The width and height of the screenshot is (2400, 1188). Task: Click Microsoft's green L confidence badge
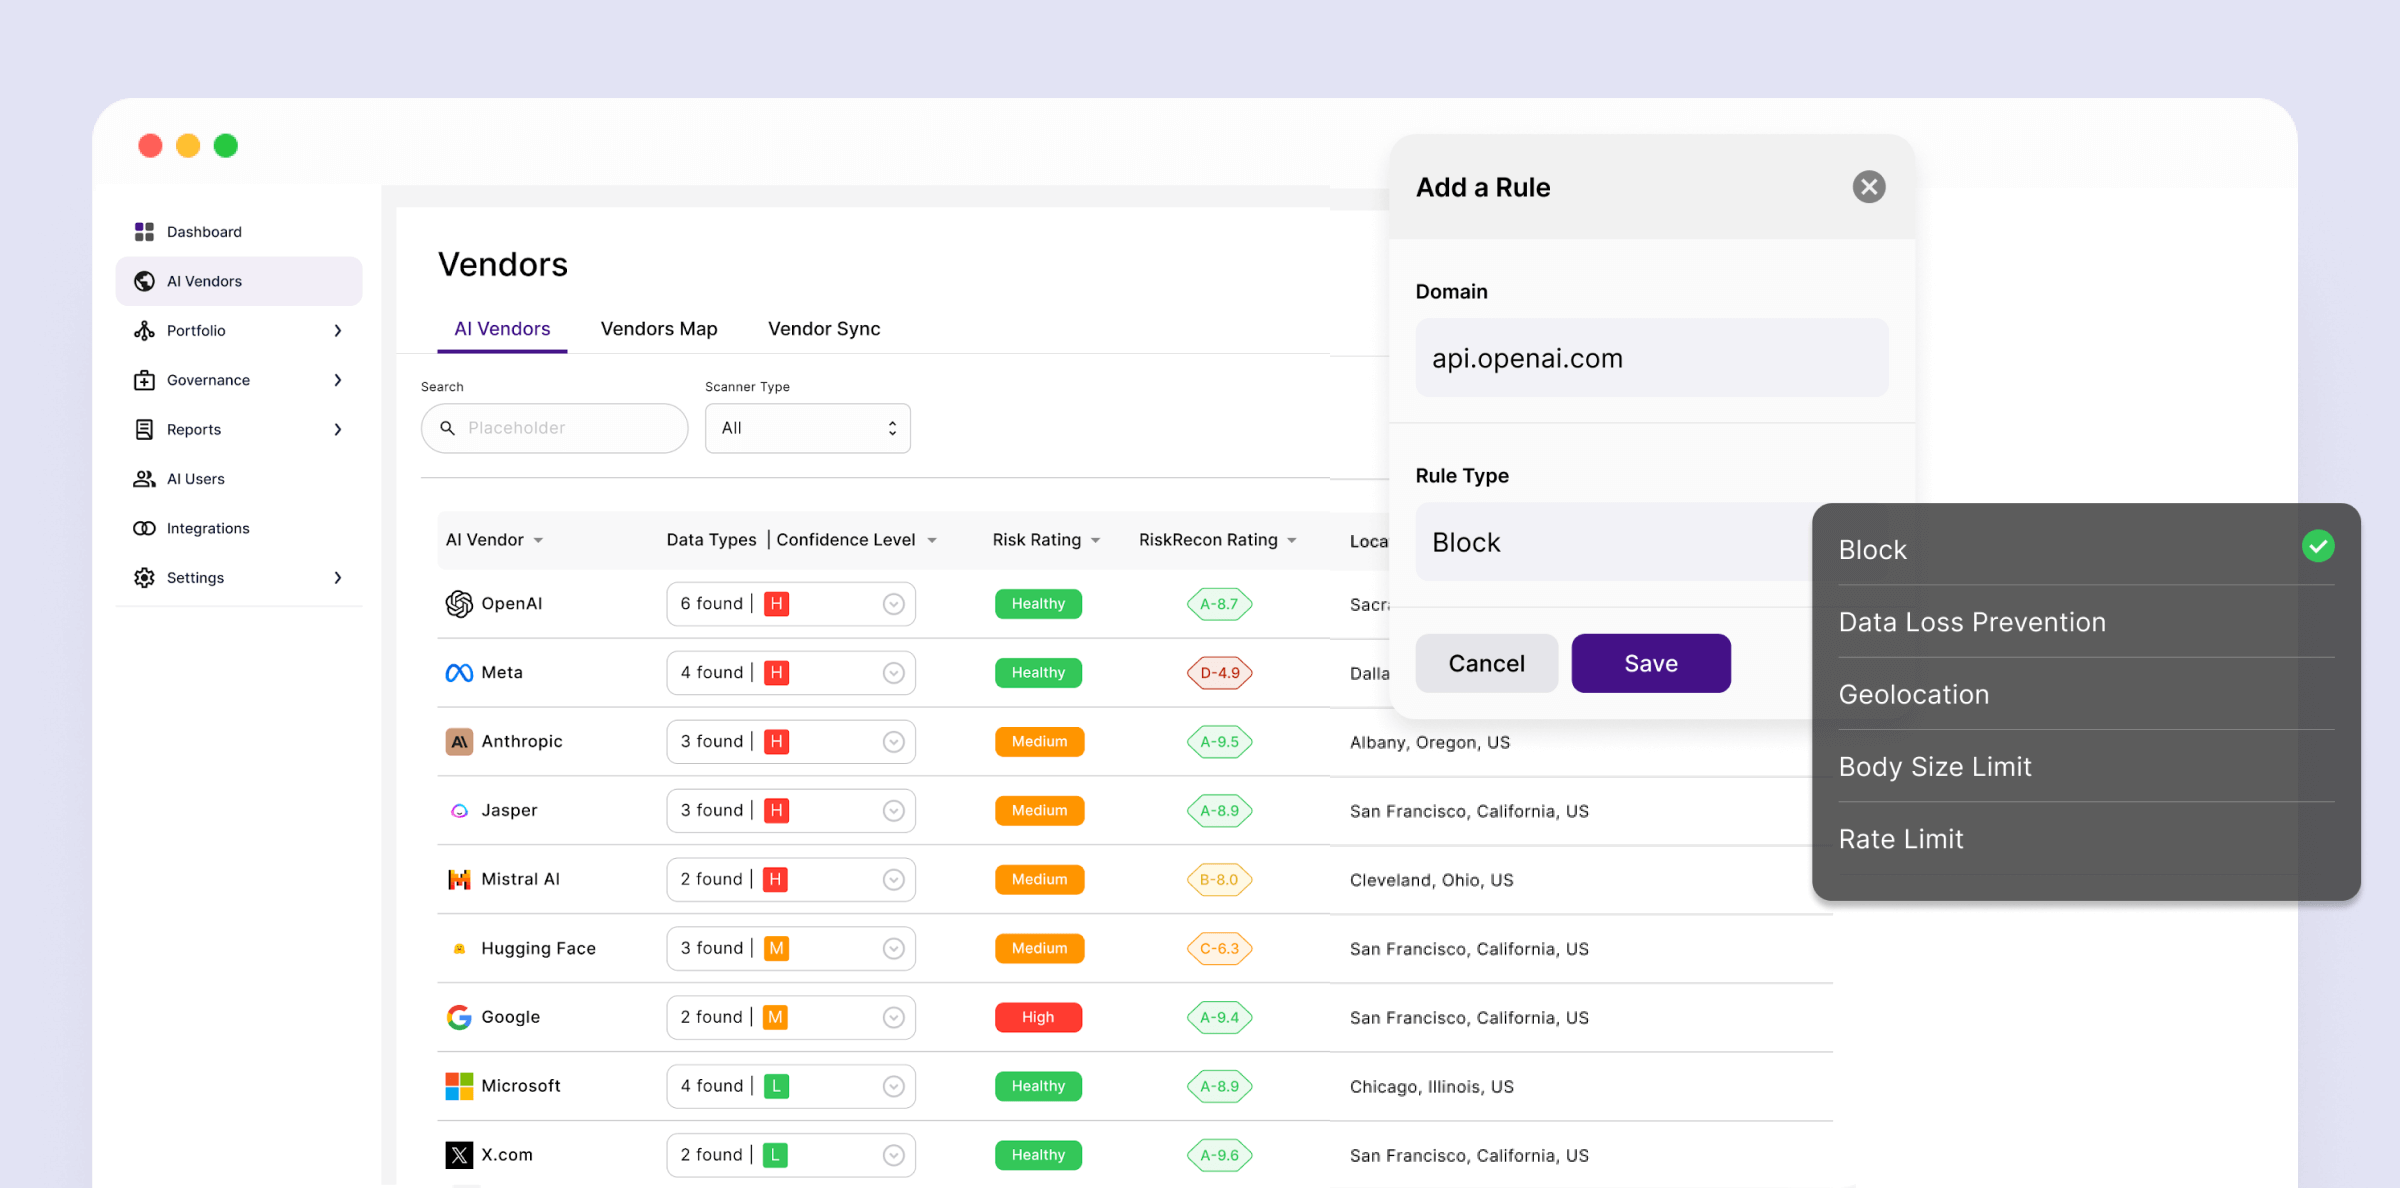776,1086
